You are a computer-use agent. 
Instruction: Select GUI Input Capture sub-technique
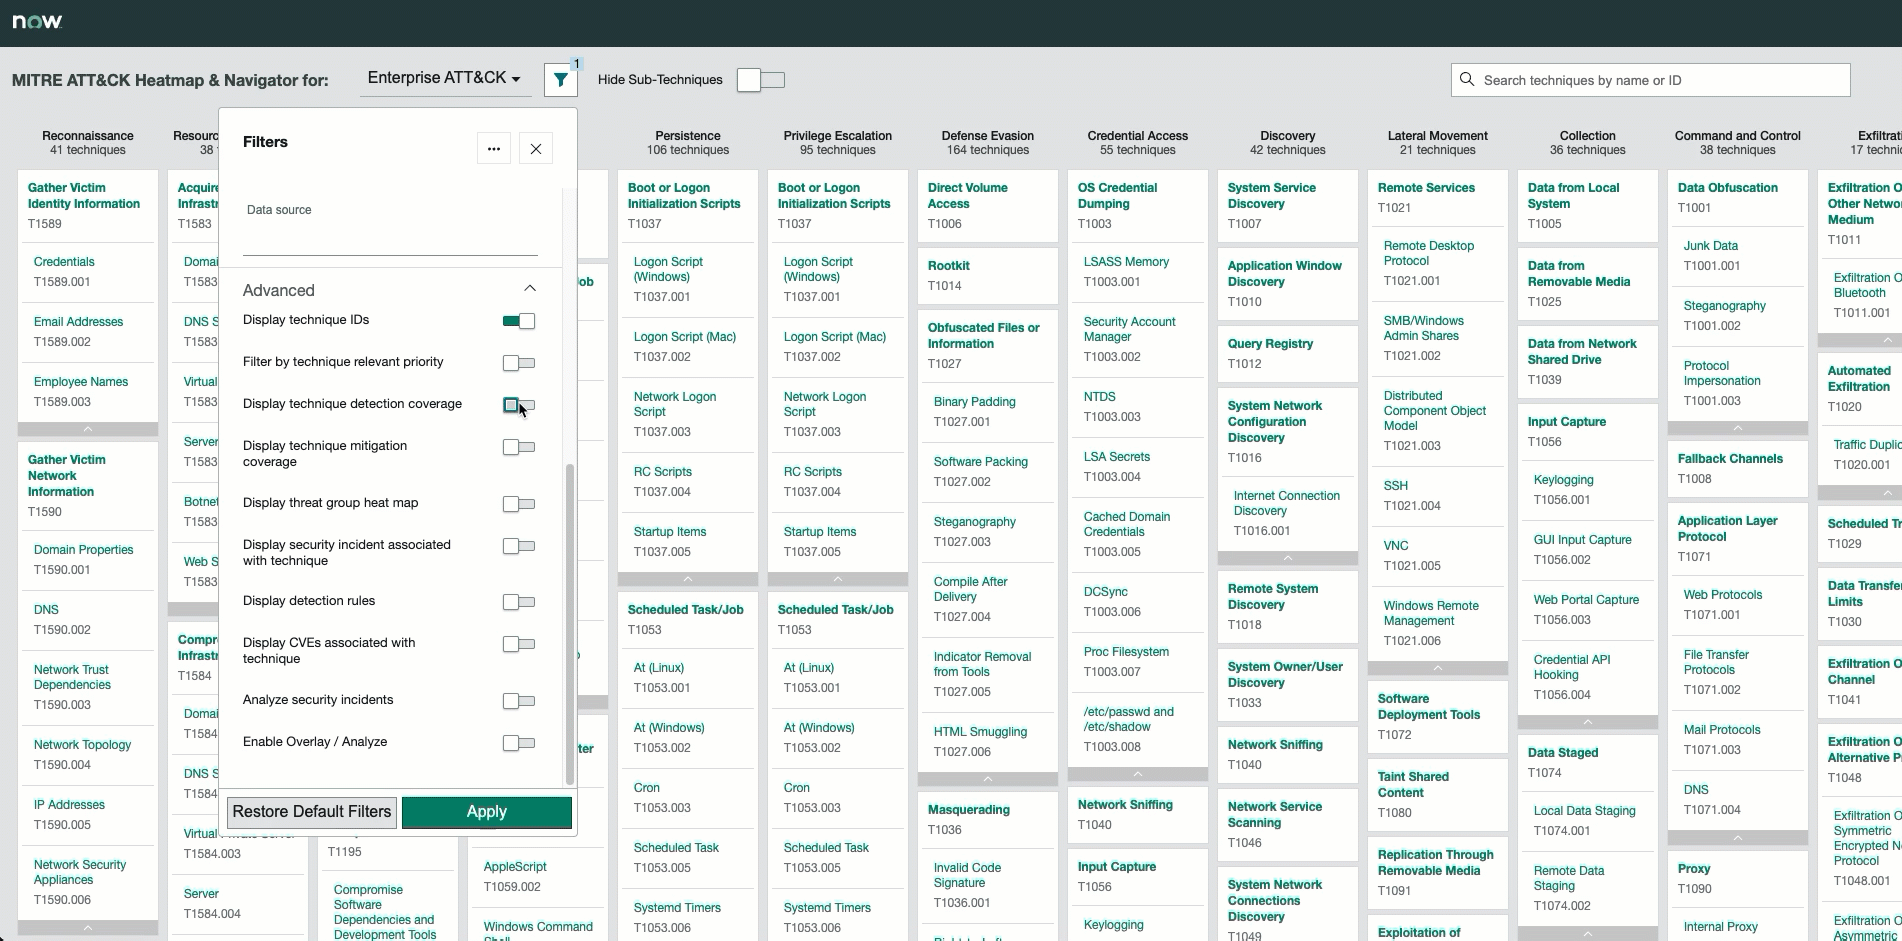pos(1582,540)
